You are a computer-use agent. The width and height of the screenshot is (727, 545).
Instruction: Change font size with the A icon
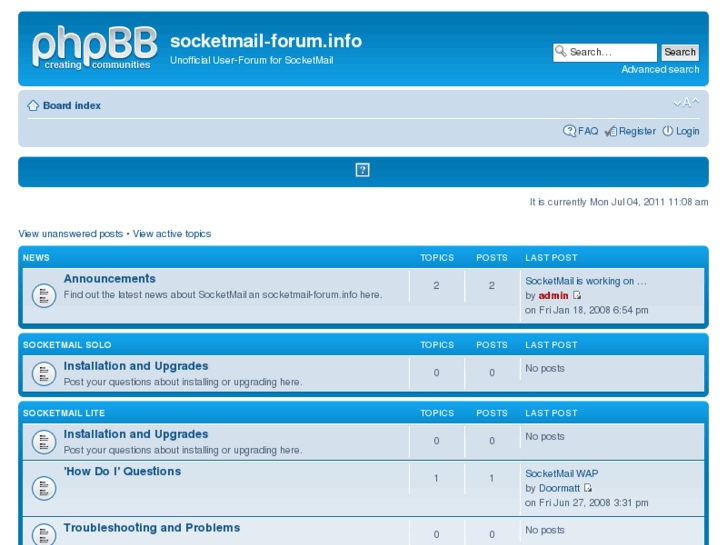[686, 103]
